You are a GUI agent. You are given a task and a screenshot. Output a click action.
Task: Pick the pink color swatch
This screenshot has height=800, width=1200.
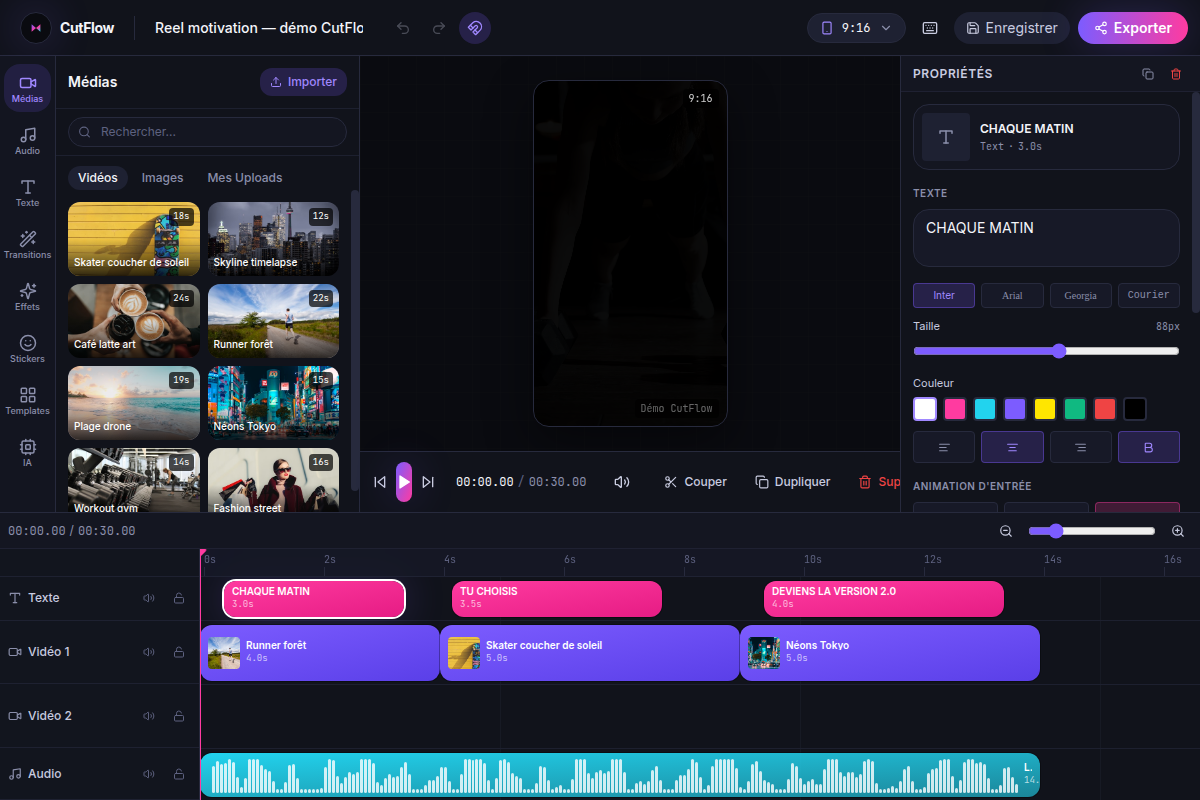coord(955,409)
